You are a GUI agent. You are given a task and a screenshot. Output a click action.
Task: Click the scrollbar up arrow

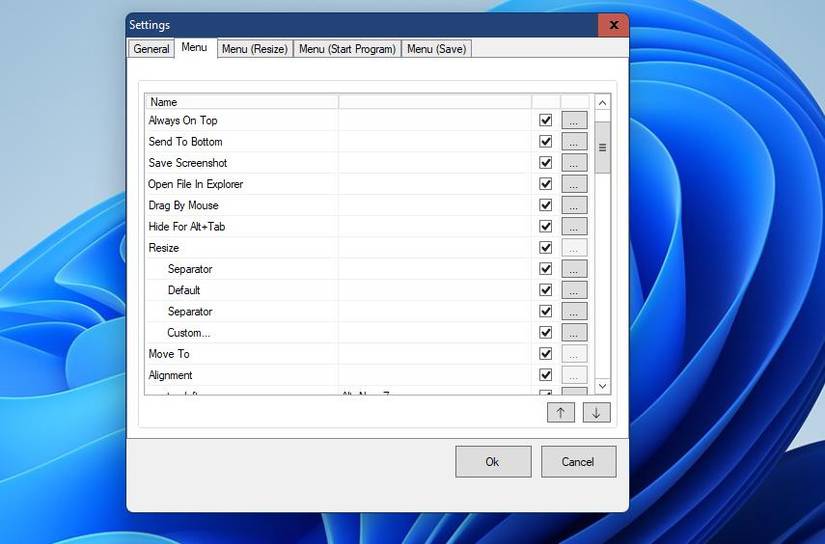click(602, 103)
